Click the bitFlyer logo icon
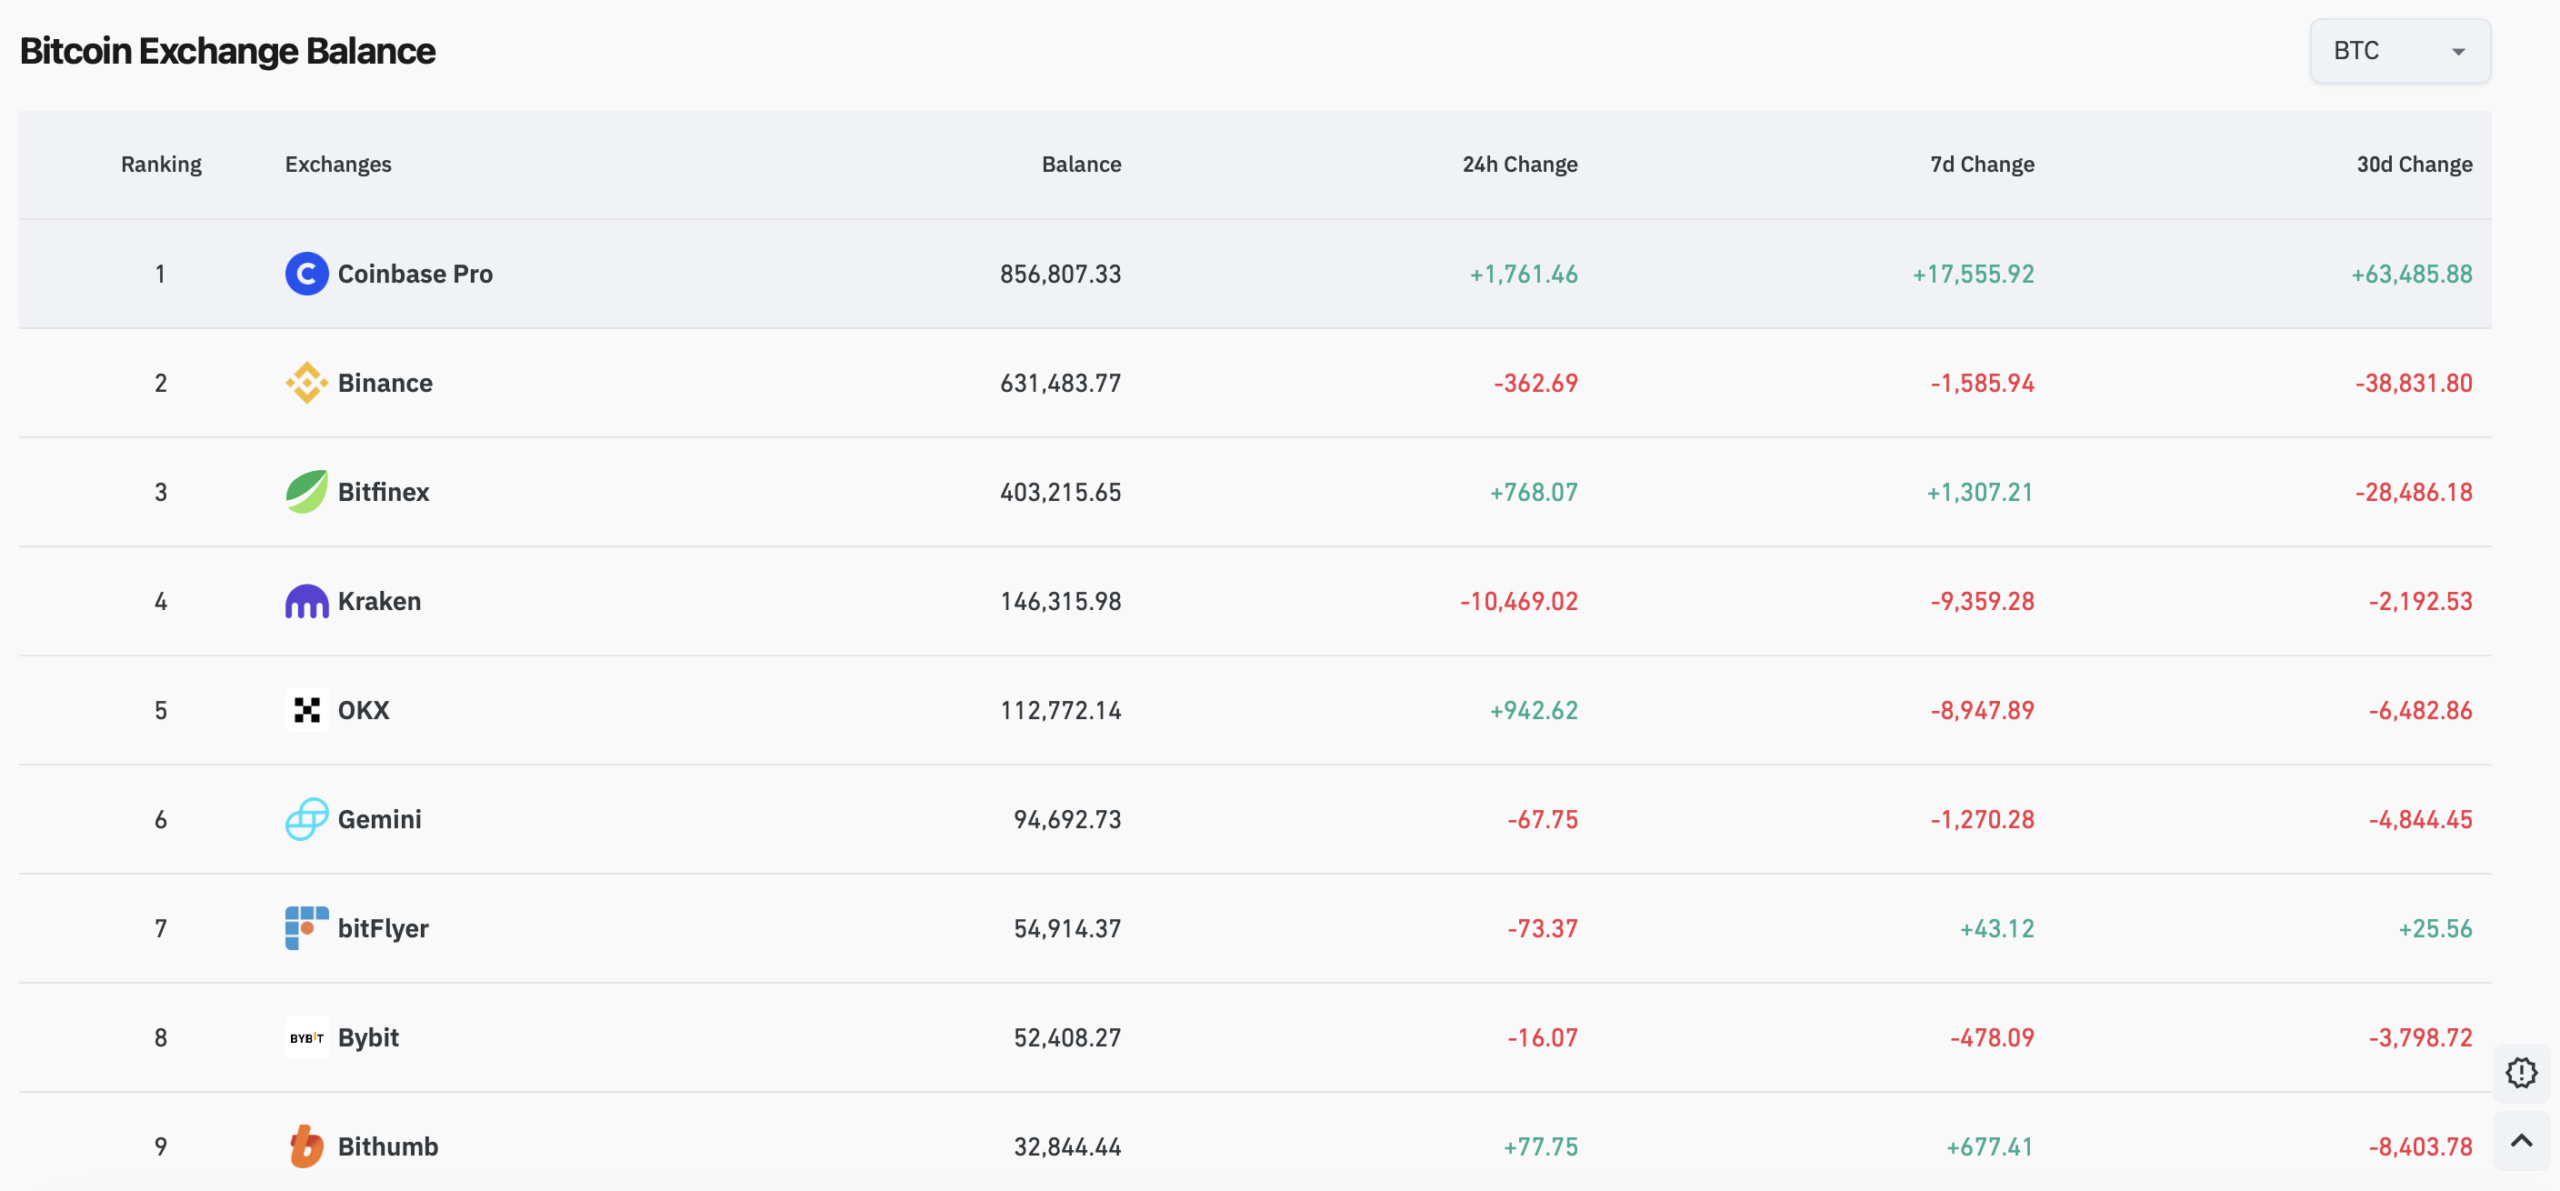2560x1191 pixels. (x=306, y=927)
